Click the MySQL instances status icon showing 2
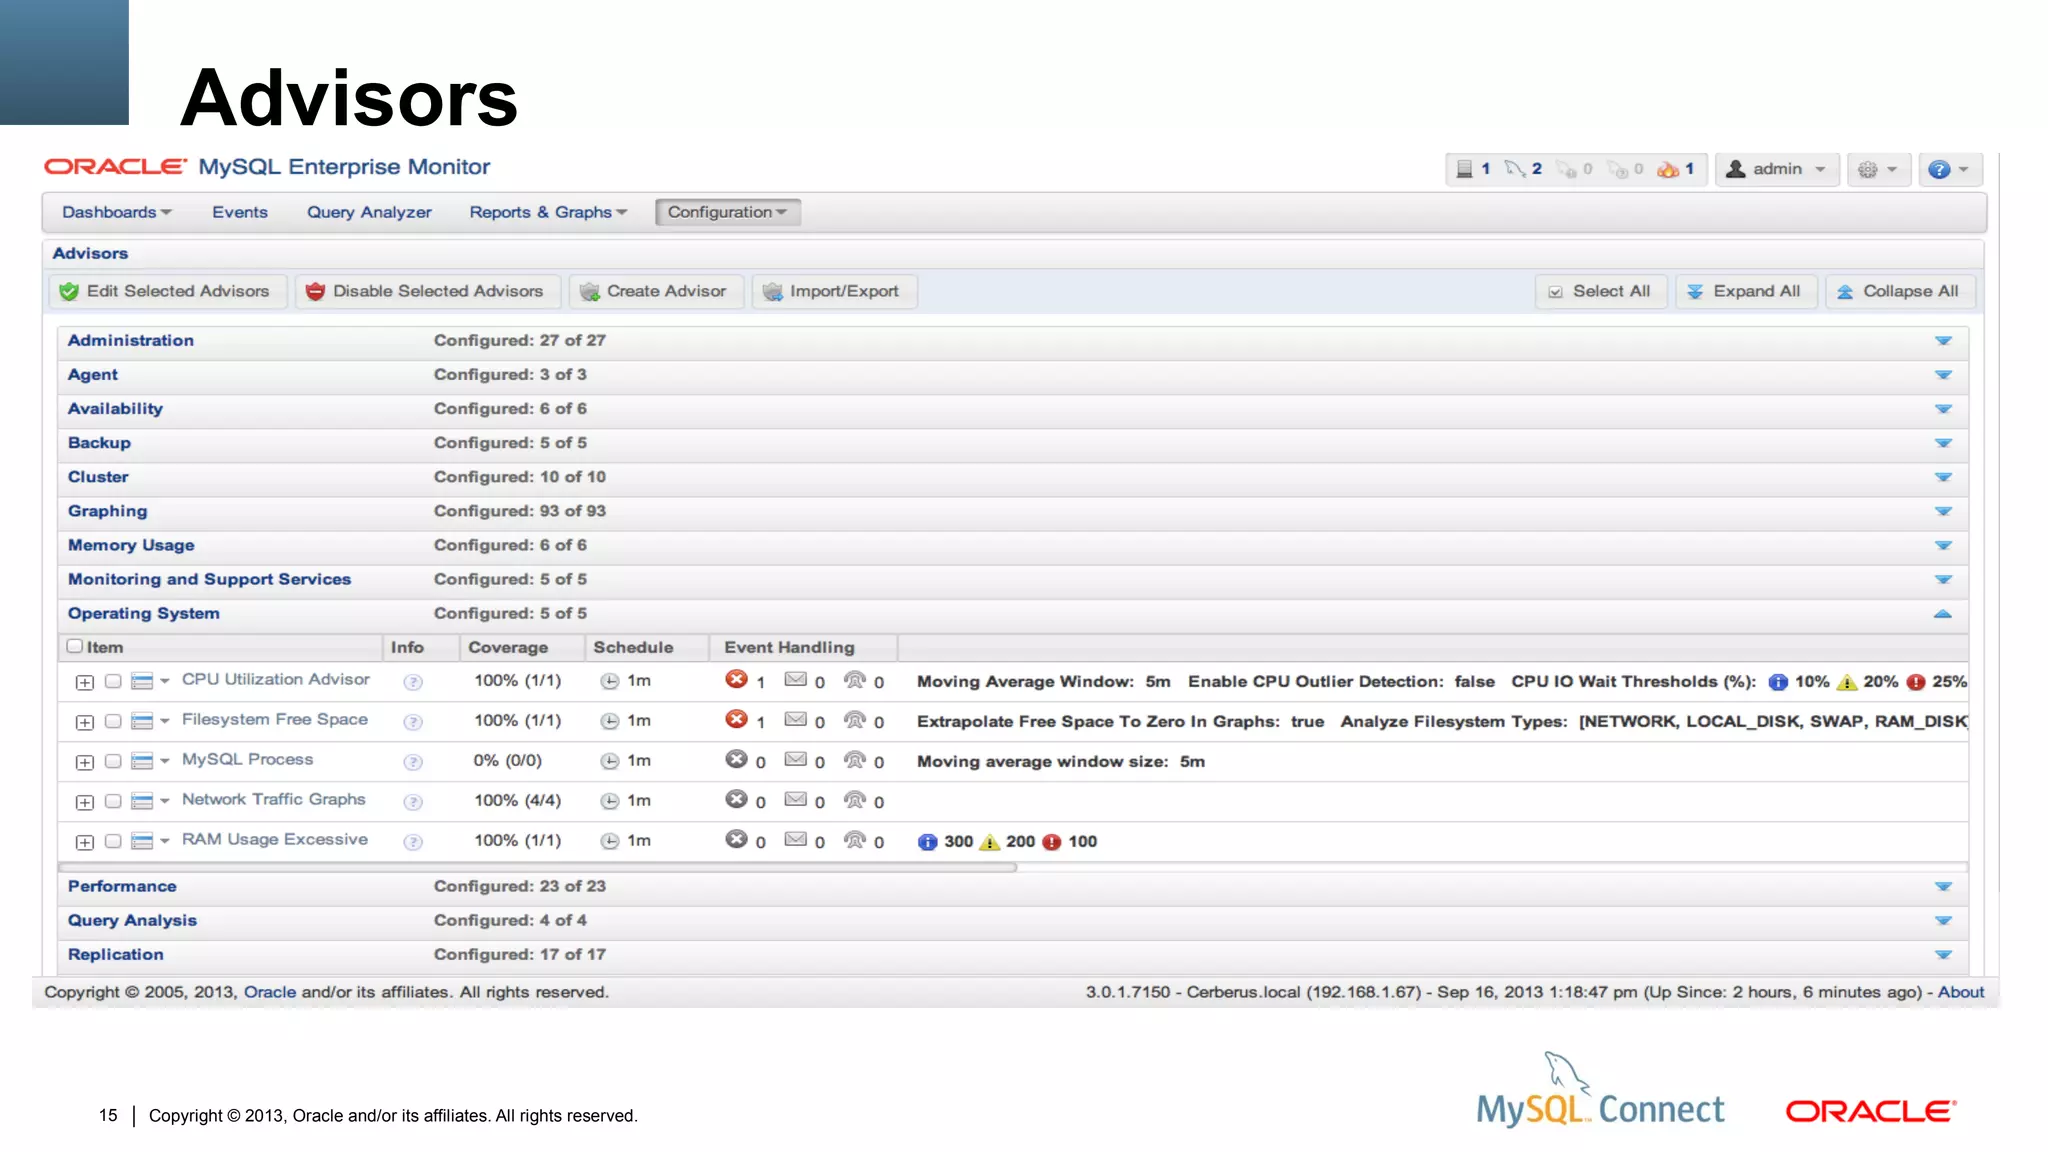This screenshot has height=1152, width=2048. click(x=1515, y=169)
